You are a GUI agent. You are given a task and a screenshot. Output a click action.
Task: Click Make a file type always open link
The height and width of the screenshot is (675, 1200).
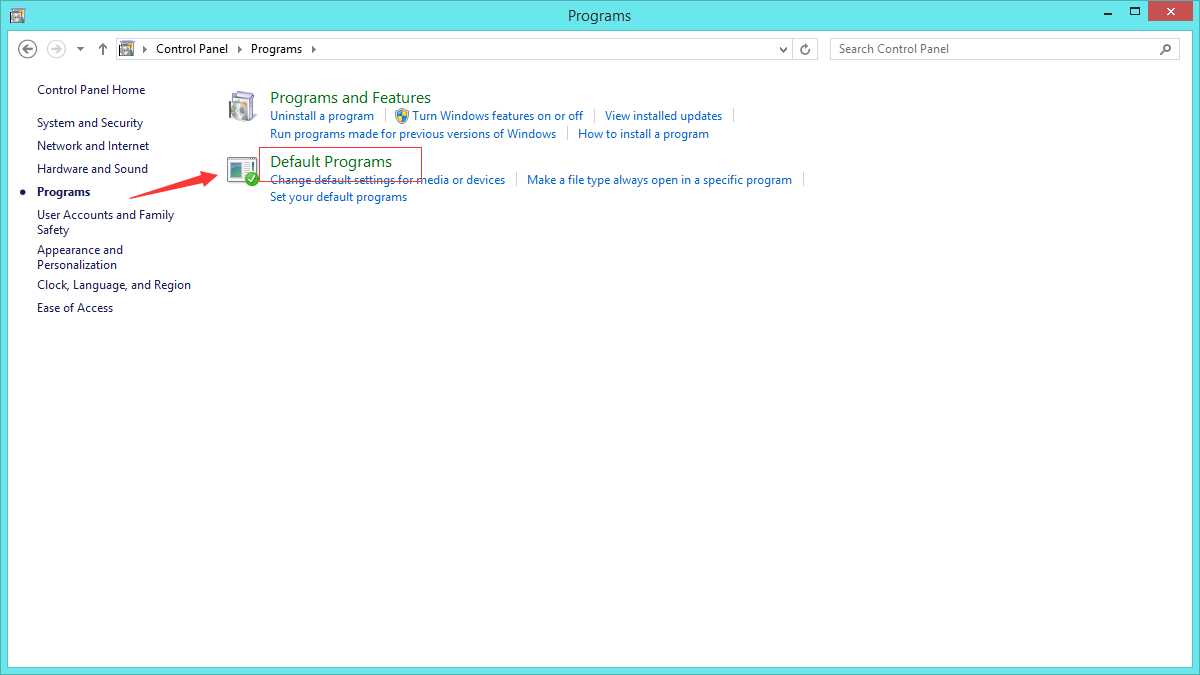coord(659,180)
